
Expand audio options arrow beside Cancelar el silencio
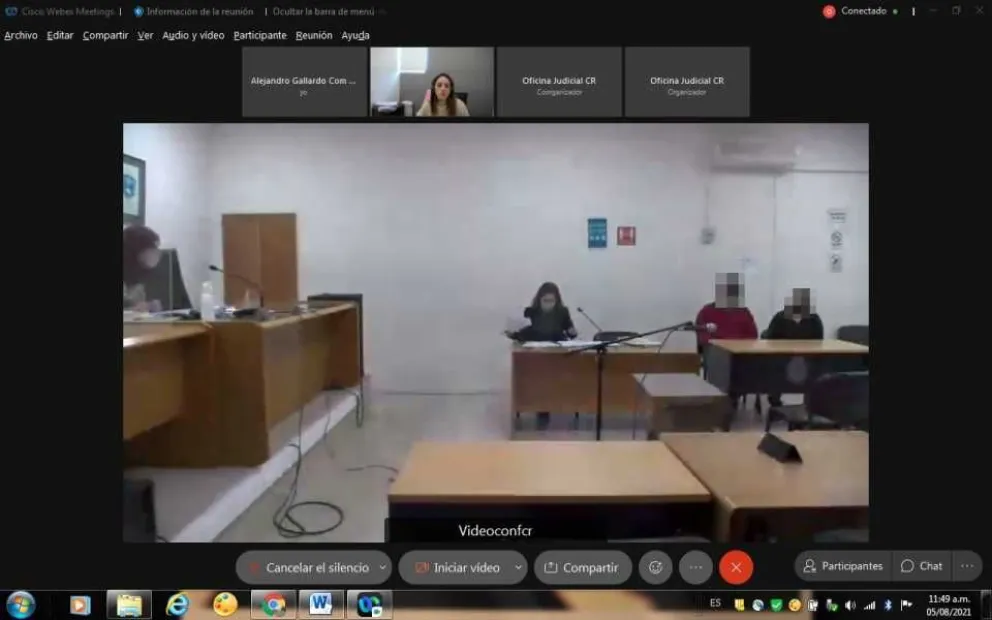point(383,567)
